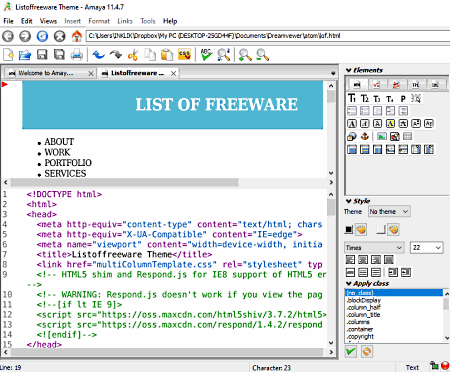Open a document from folder

pos(25,55)
